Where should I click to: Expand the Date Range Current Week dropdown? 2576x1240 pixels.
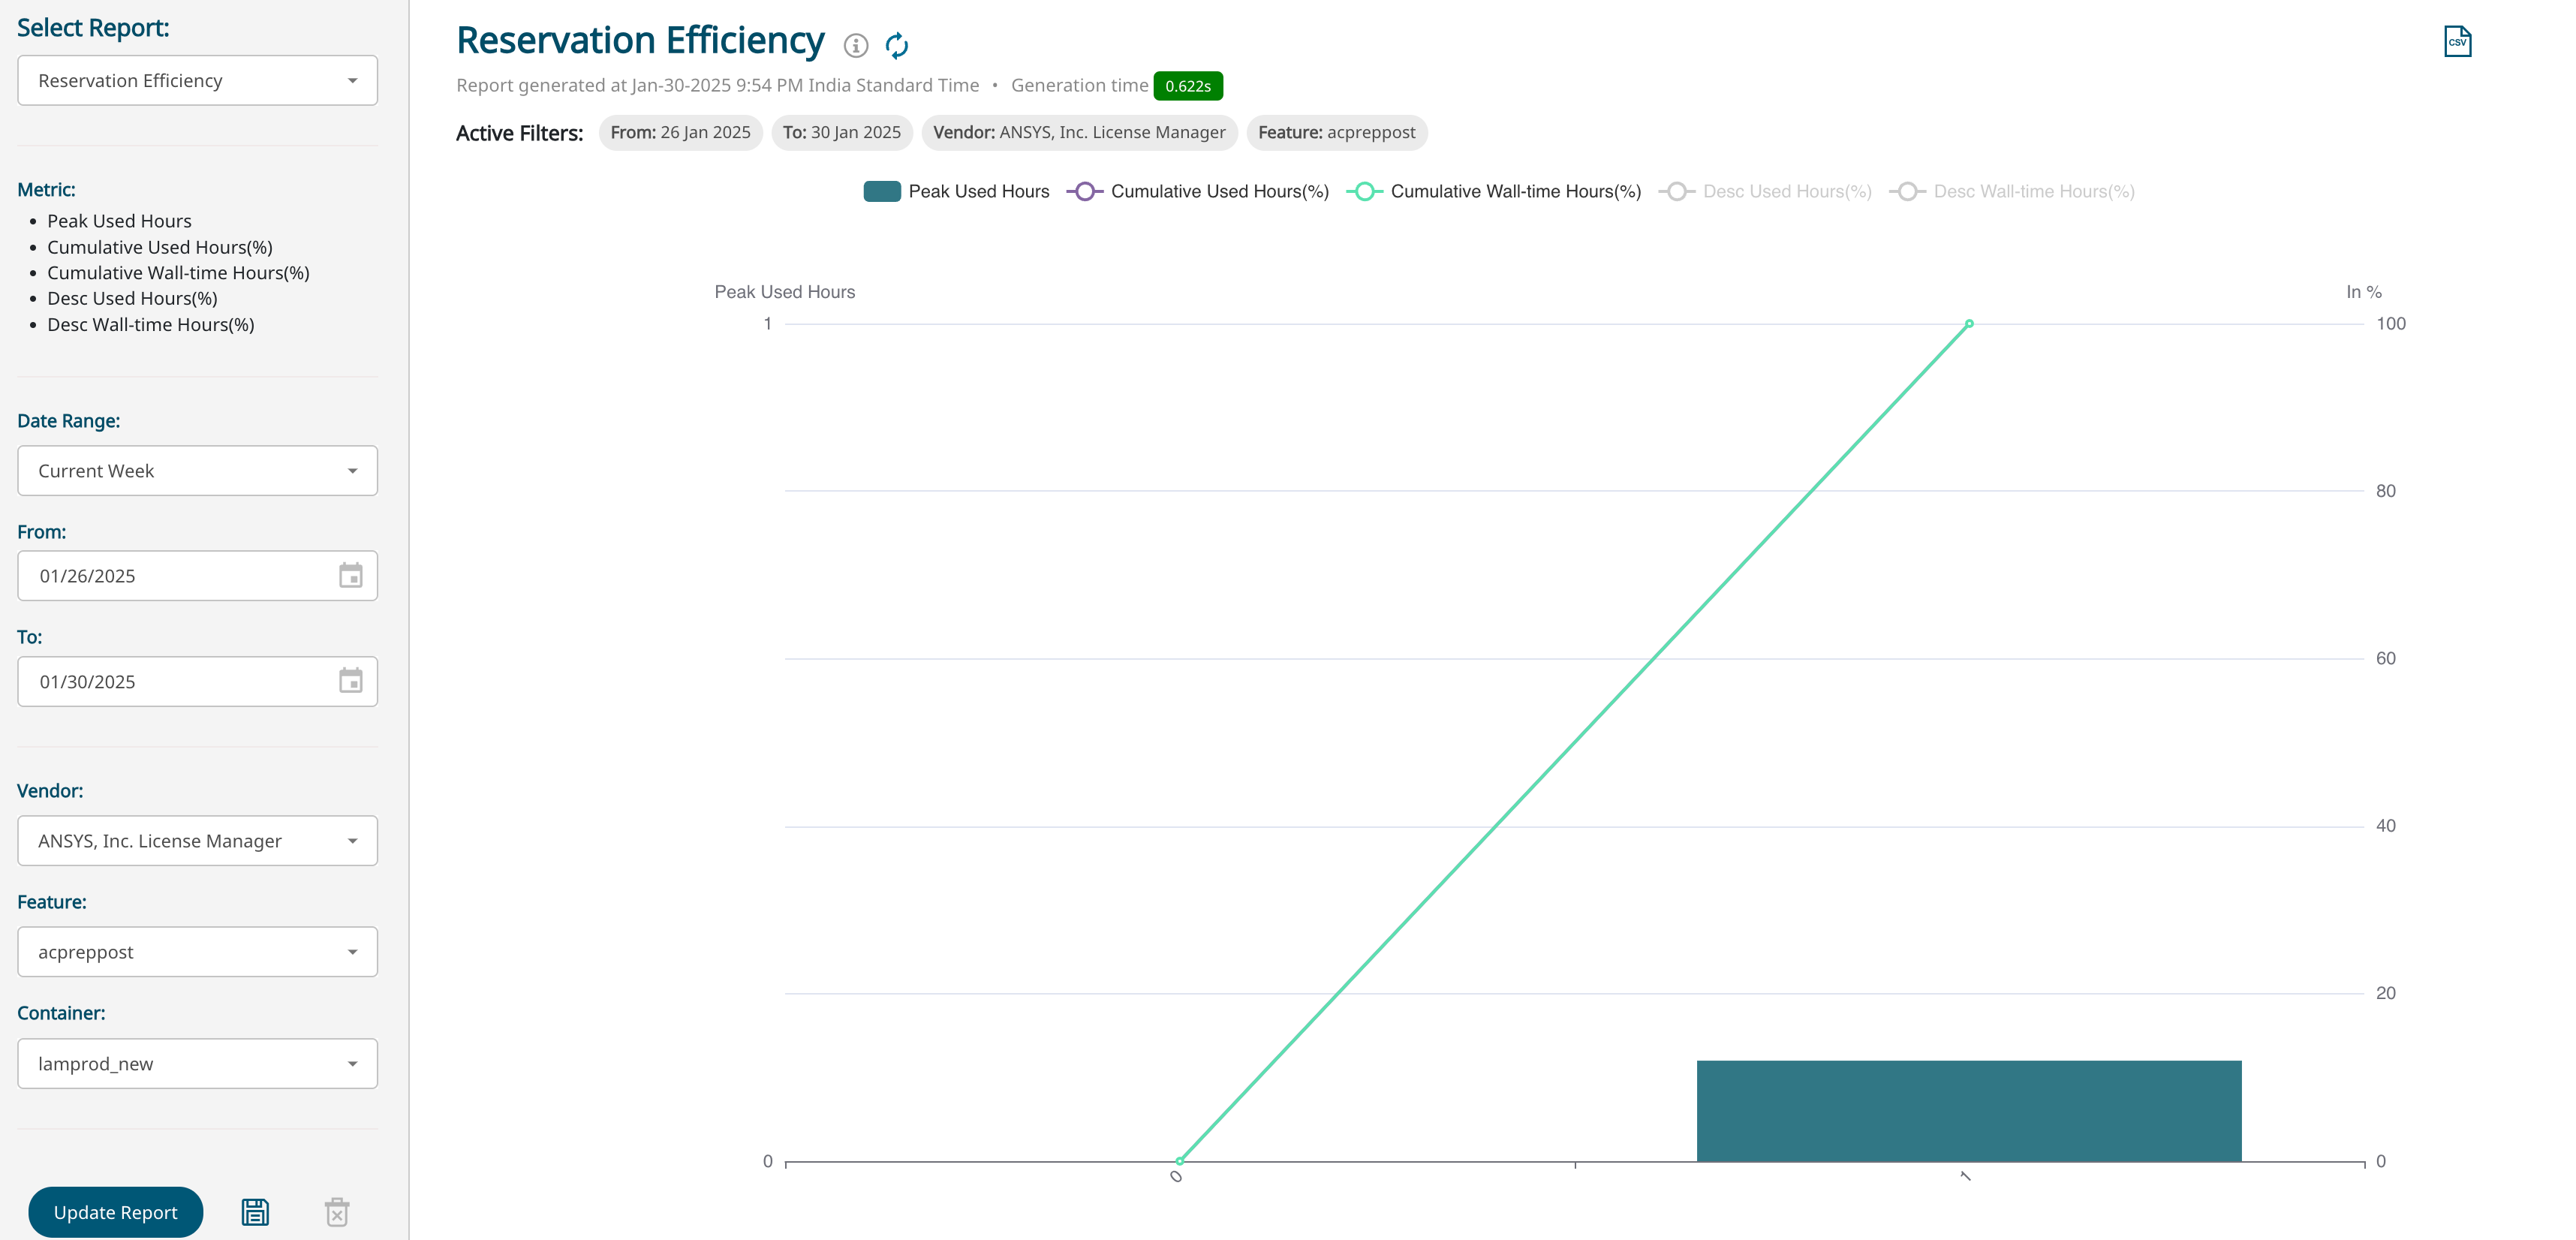click(x=197, y=471)
